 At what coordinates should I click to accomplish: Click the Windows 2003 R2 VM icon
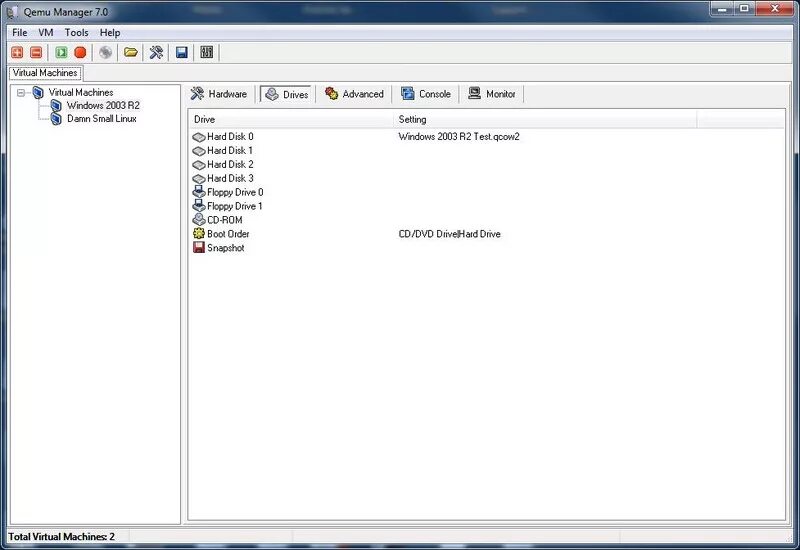click(56, 106)
